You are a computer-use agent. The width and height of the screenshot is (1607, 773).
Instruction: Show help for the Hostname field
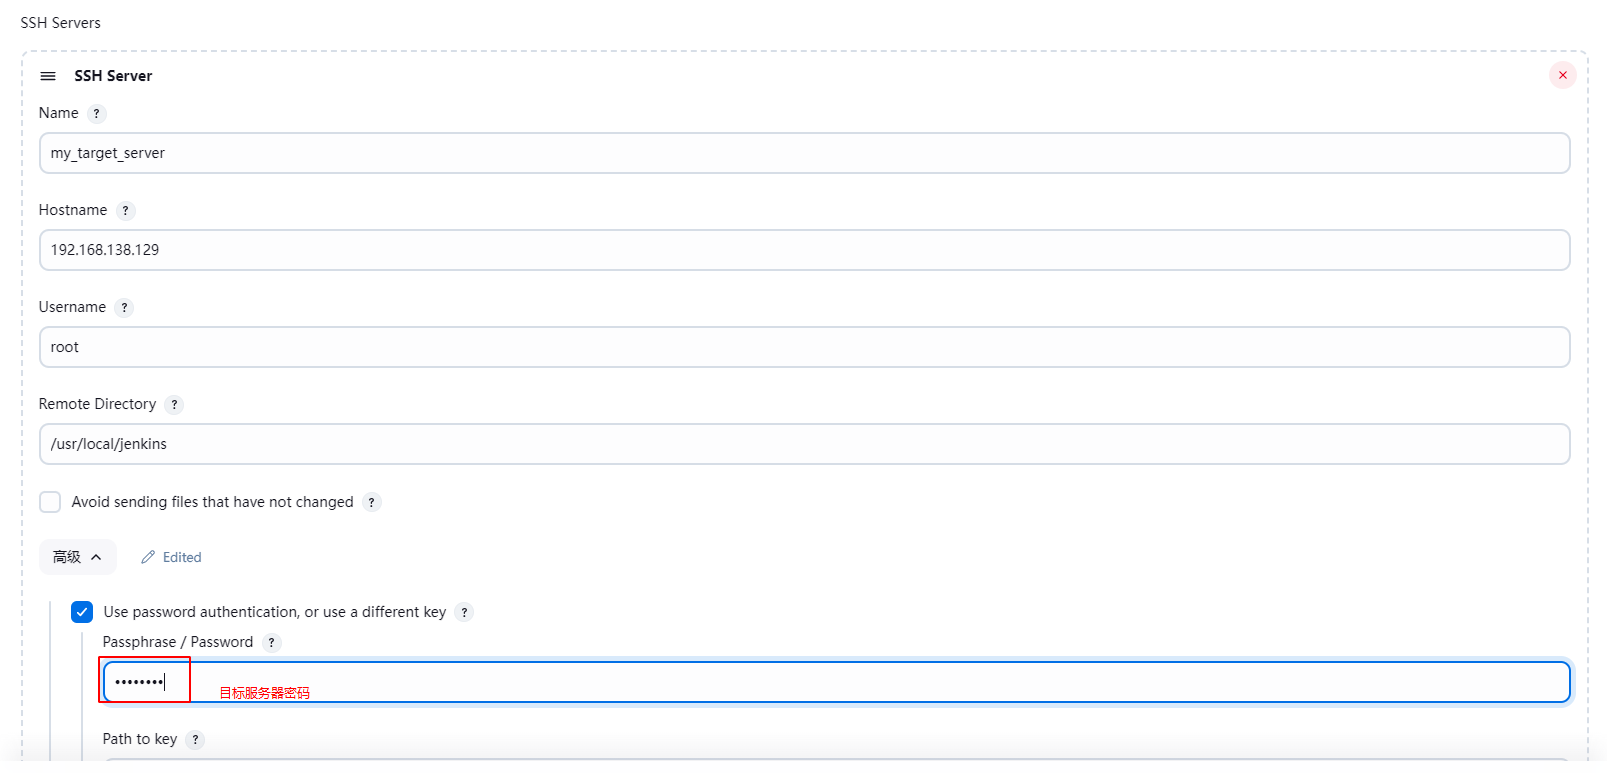[125, 211]
